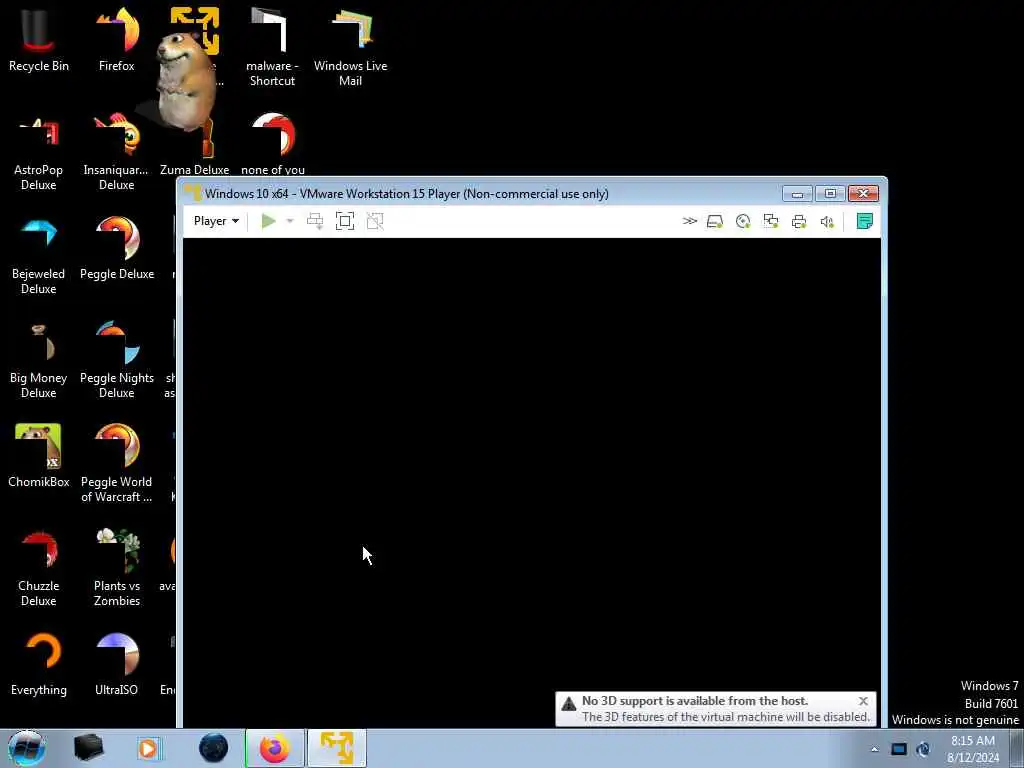Screen dimensions: 1024x768
Task: Select the malware - Shortcut desktop icon
Action: [x=272, y=47]
